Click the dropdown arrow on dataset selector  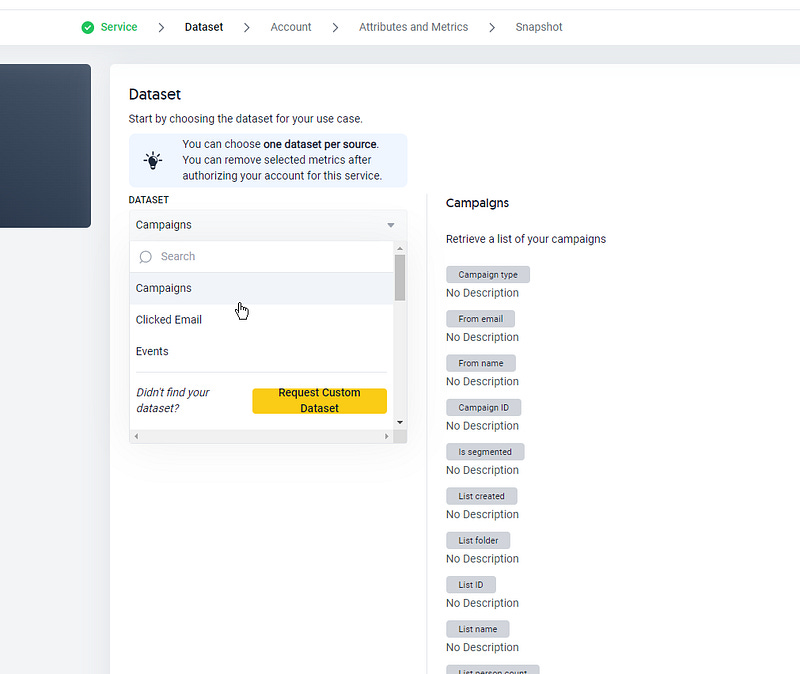(391, 225)
